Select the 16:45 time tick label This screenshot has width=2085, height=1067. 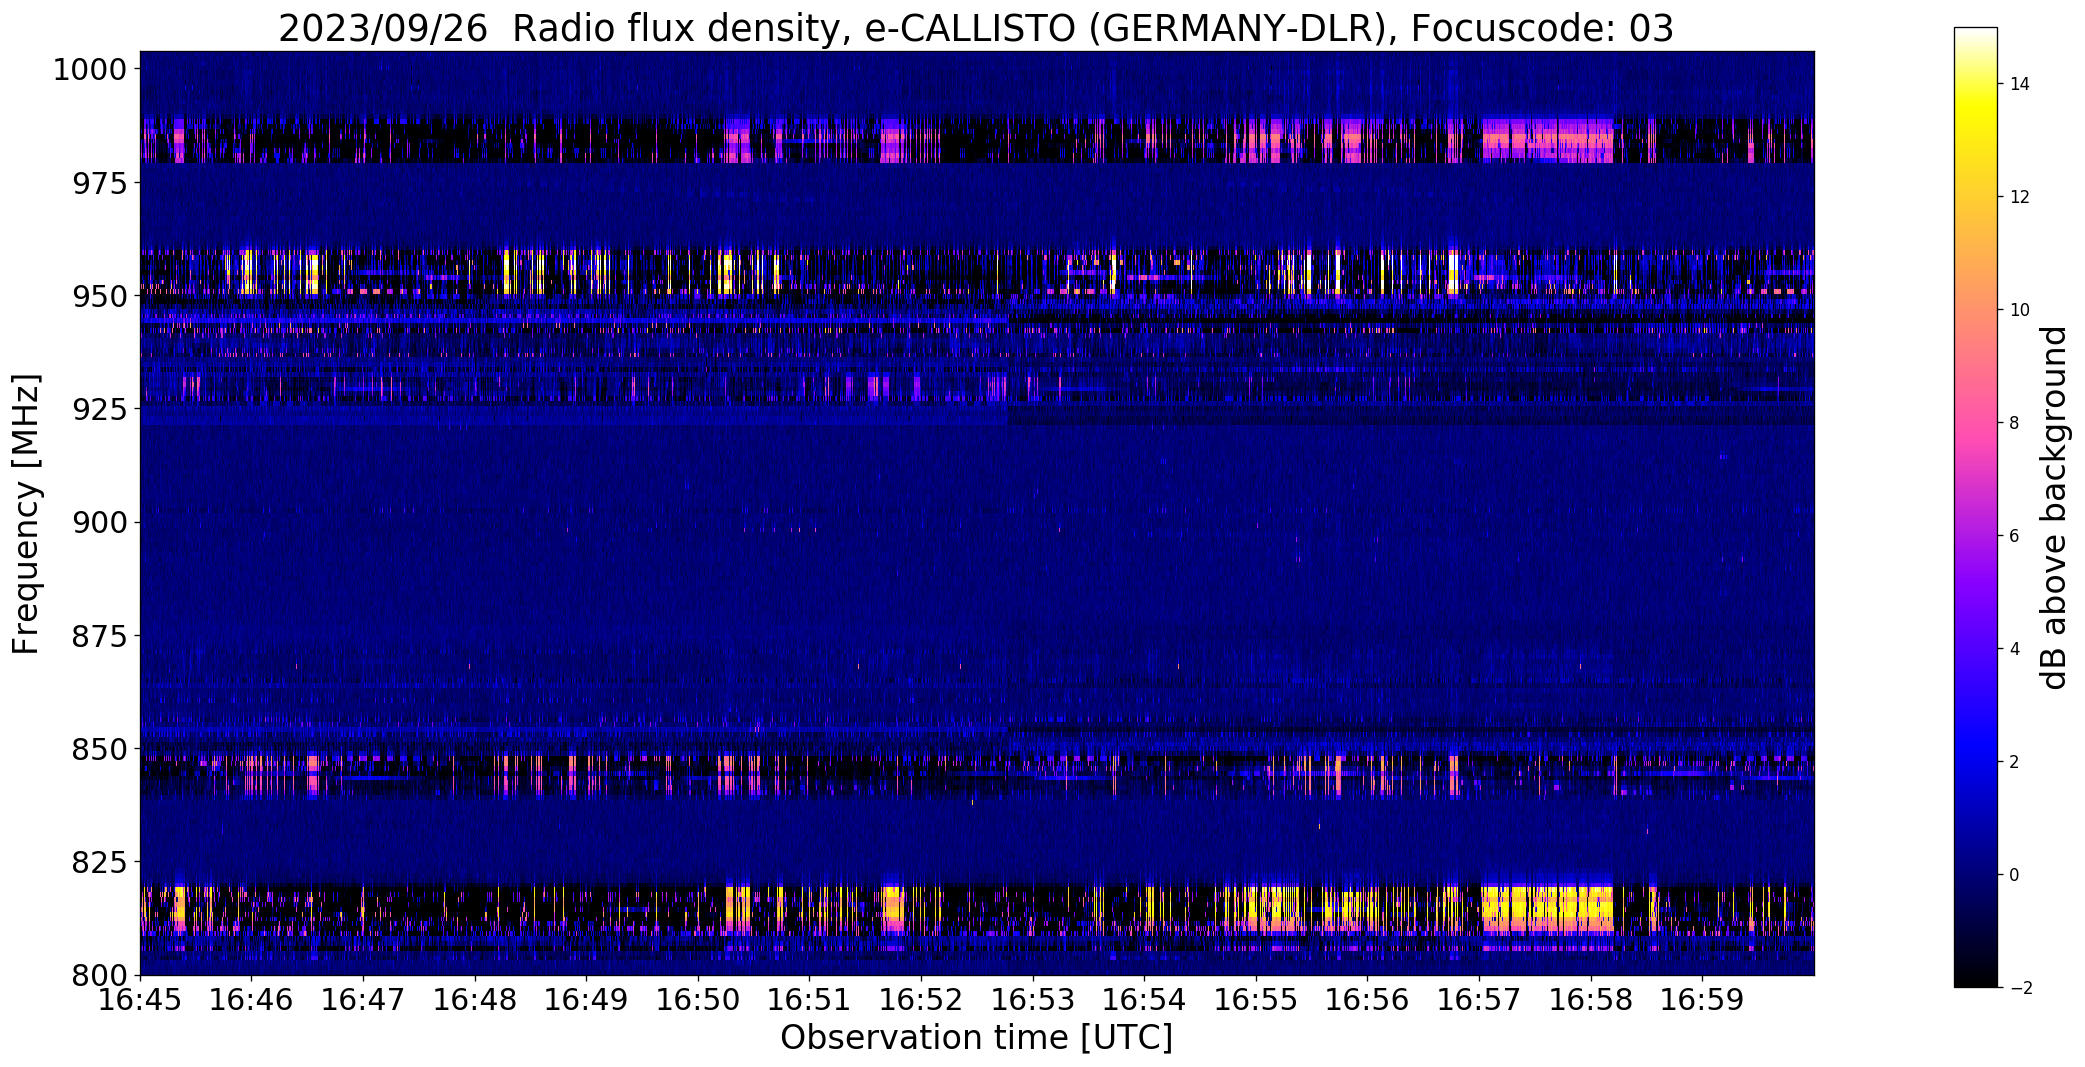pos(140,999)
